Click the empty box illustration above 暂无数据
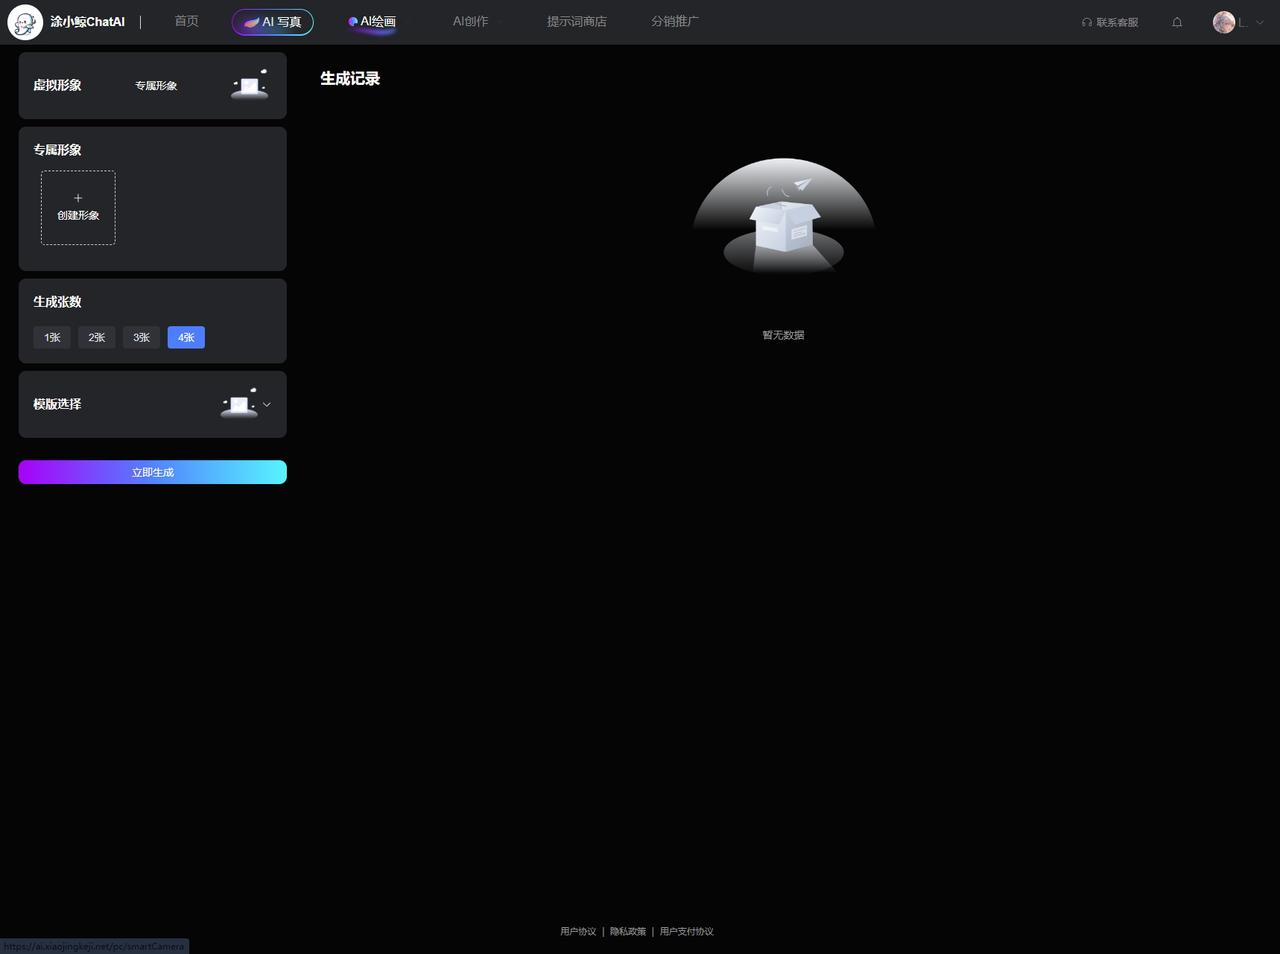This screenshot has width=1280, height=954. pos(784,220)
